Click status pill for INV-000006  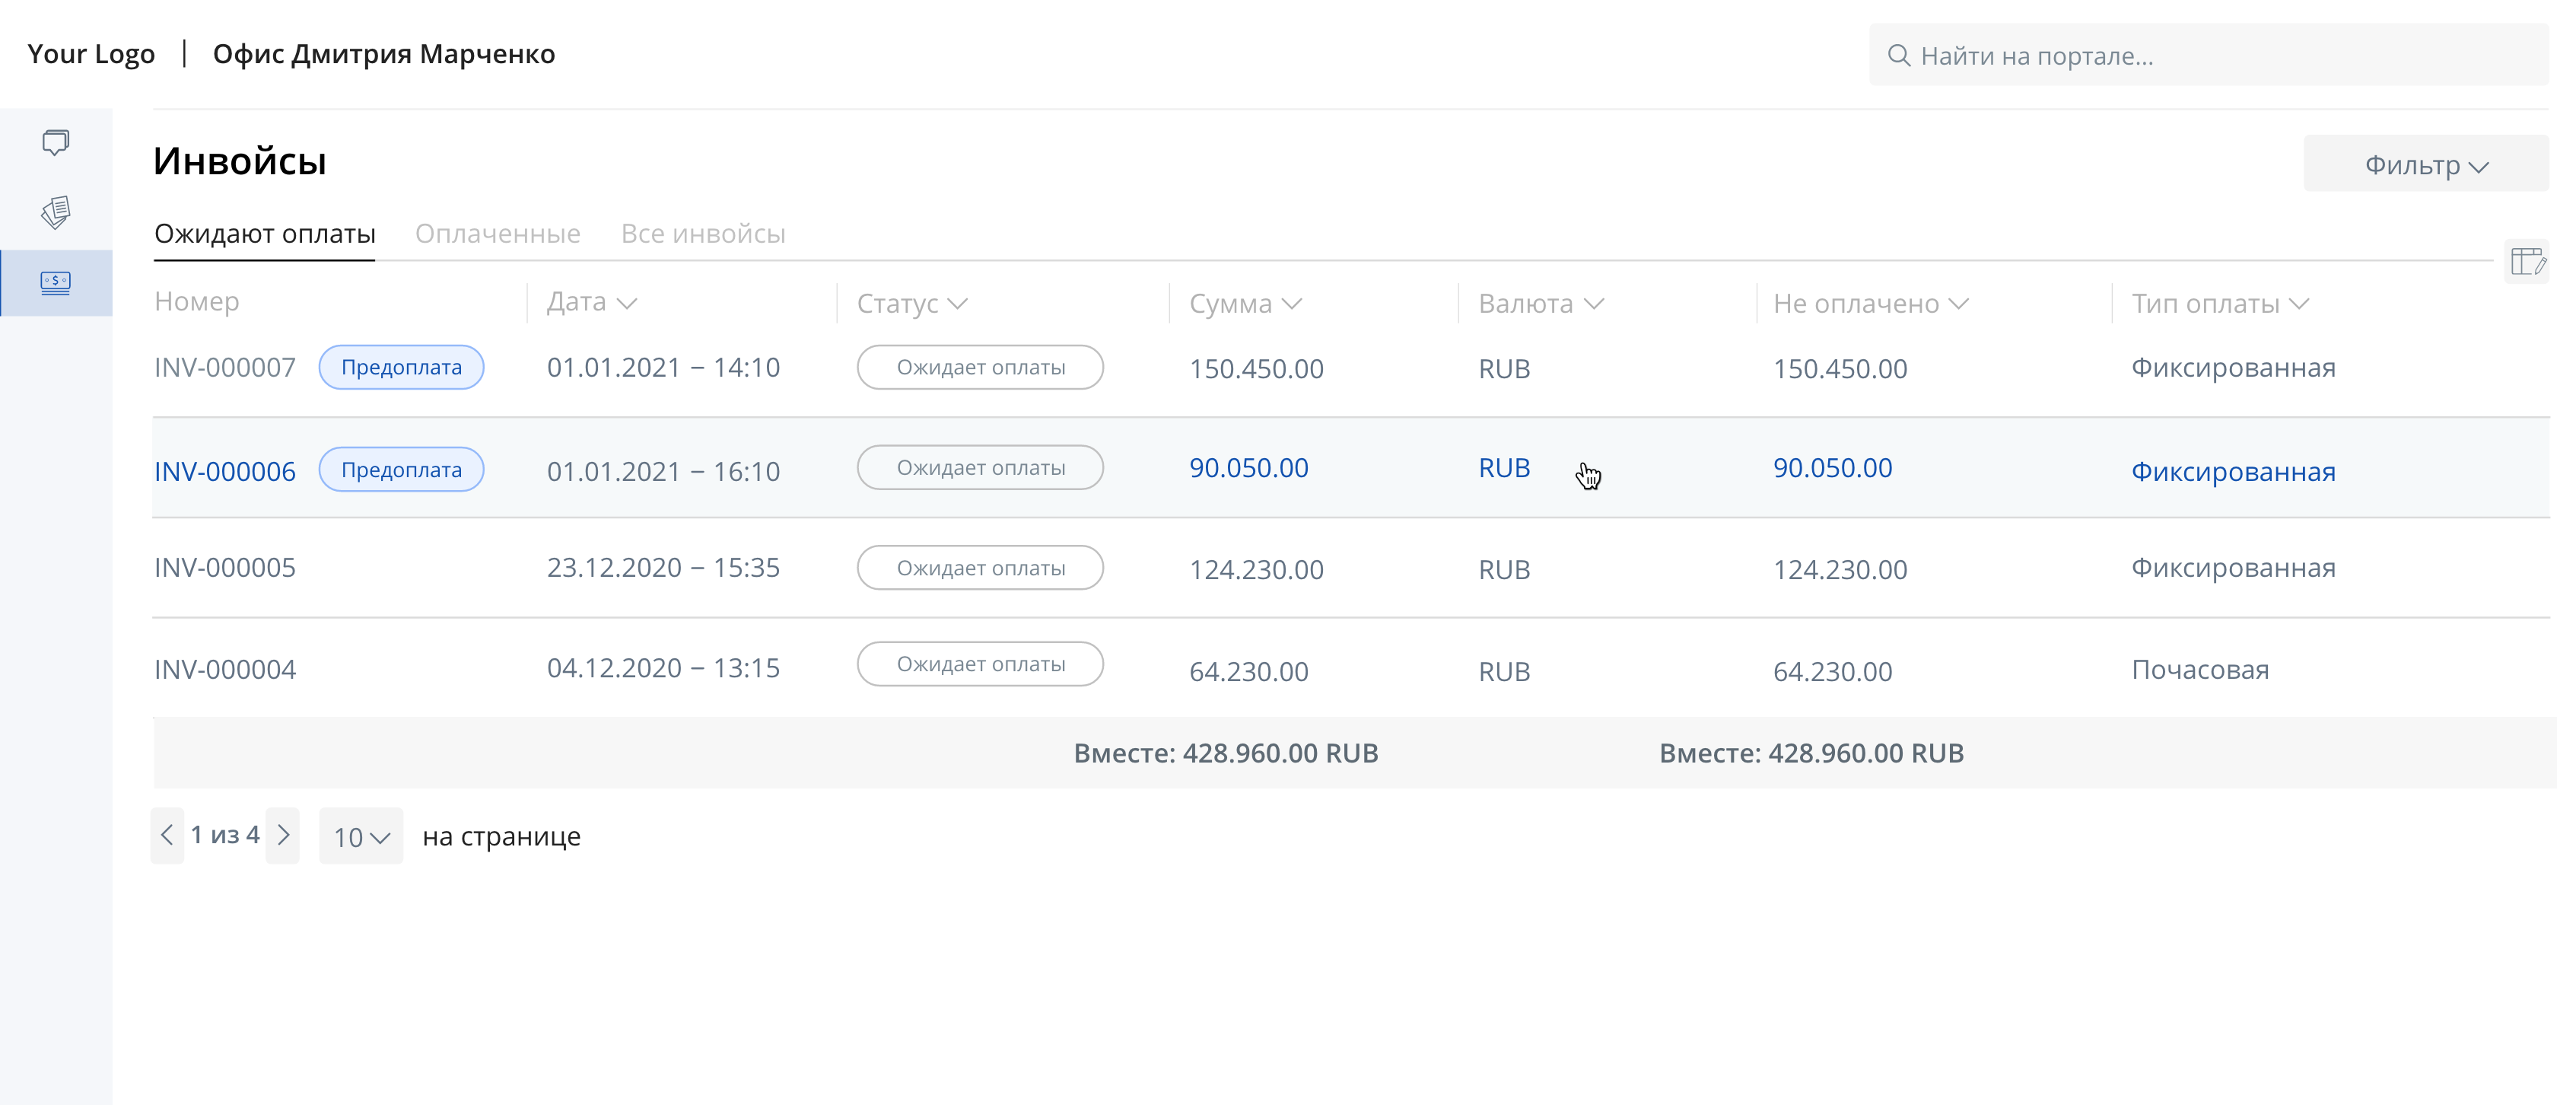coord(981,467)
